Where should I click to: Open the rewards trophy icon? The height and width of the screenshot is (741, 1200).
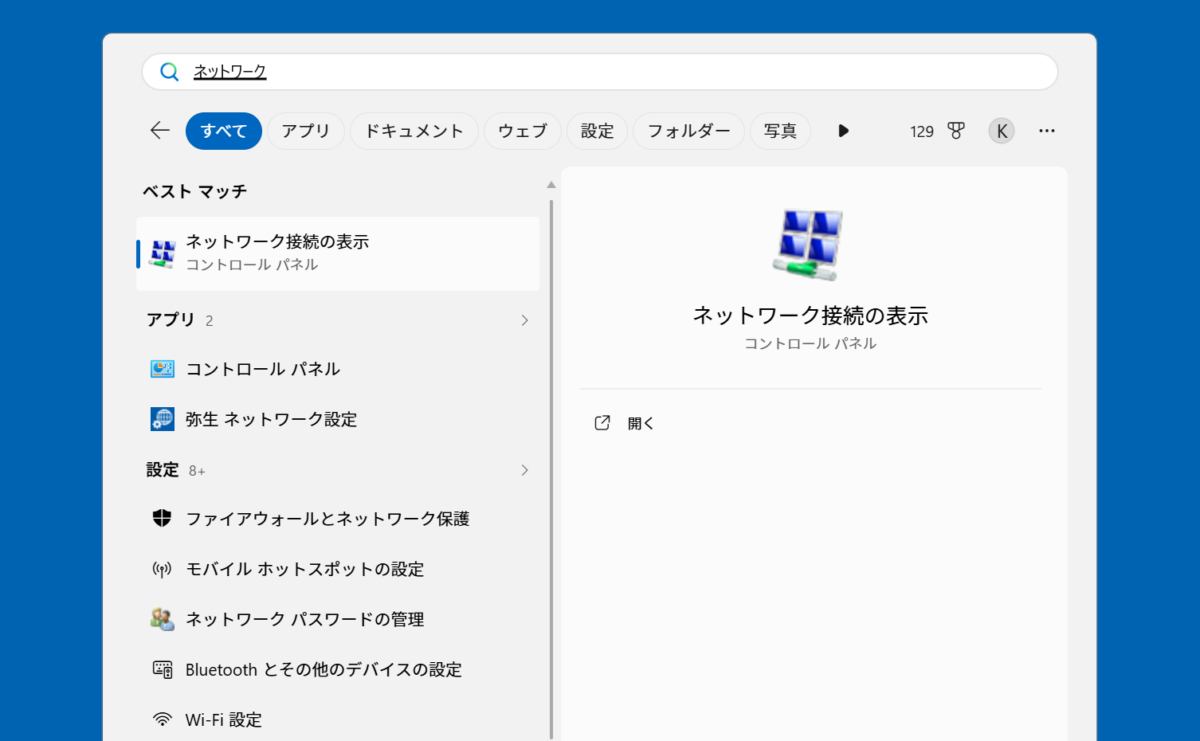[956, 131]
